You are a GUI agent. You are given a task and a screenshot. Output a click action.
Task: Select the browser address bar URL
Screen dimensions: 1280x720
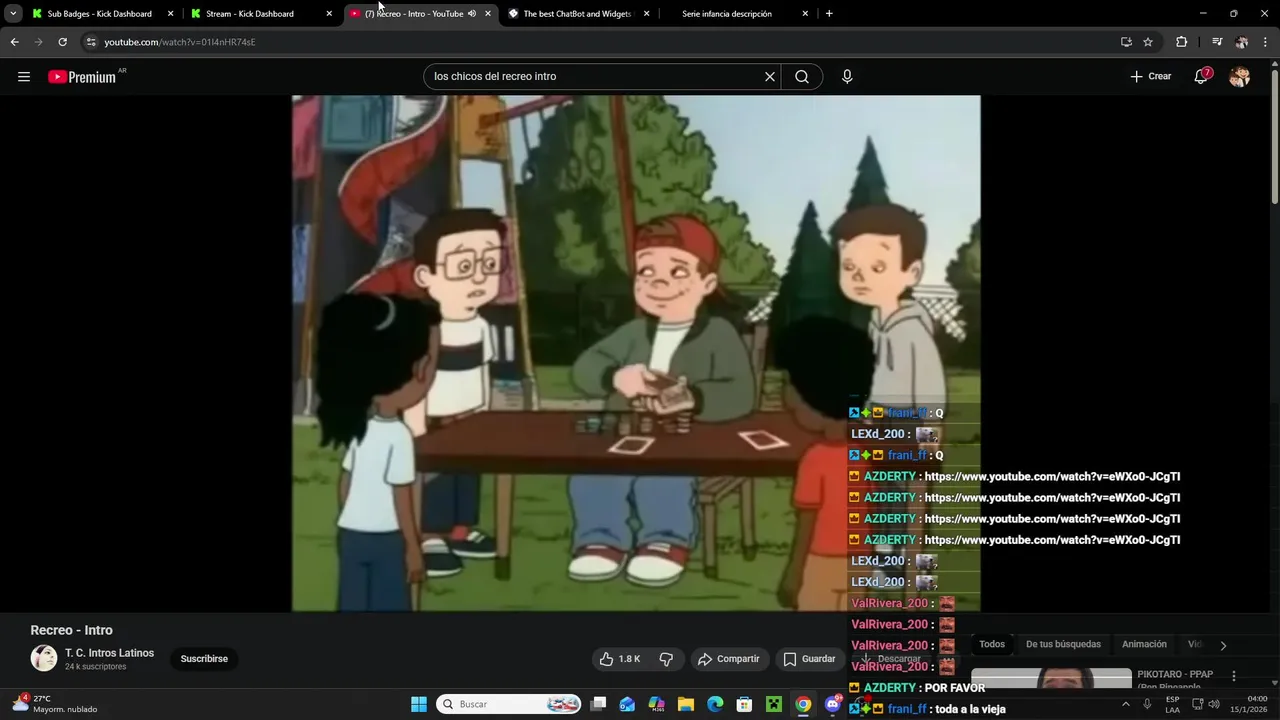point(180,42)
